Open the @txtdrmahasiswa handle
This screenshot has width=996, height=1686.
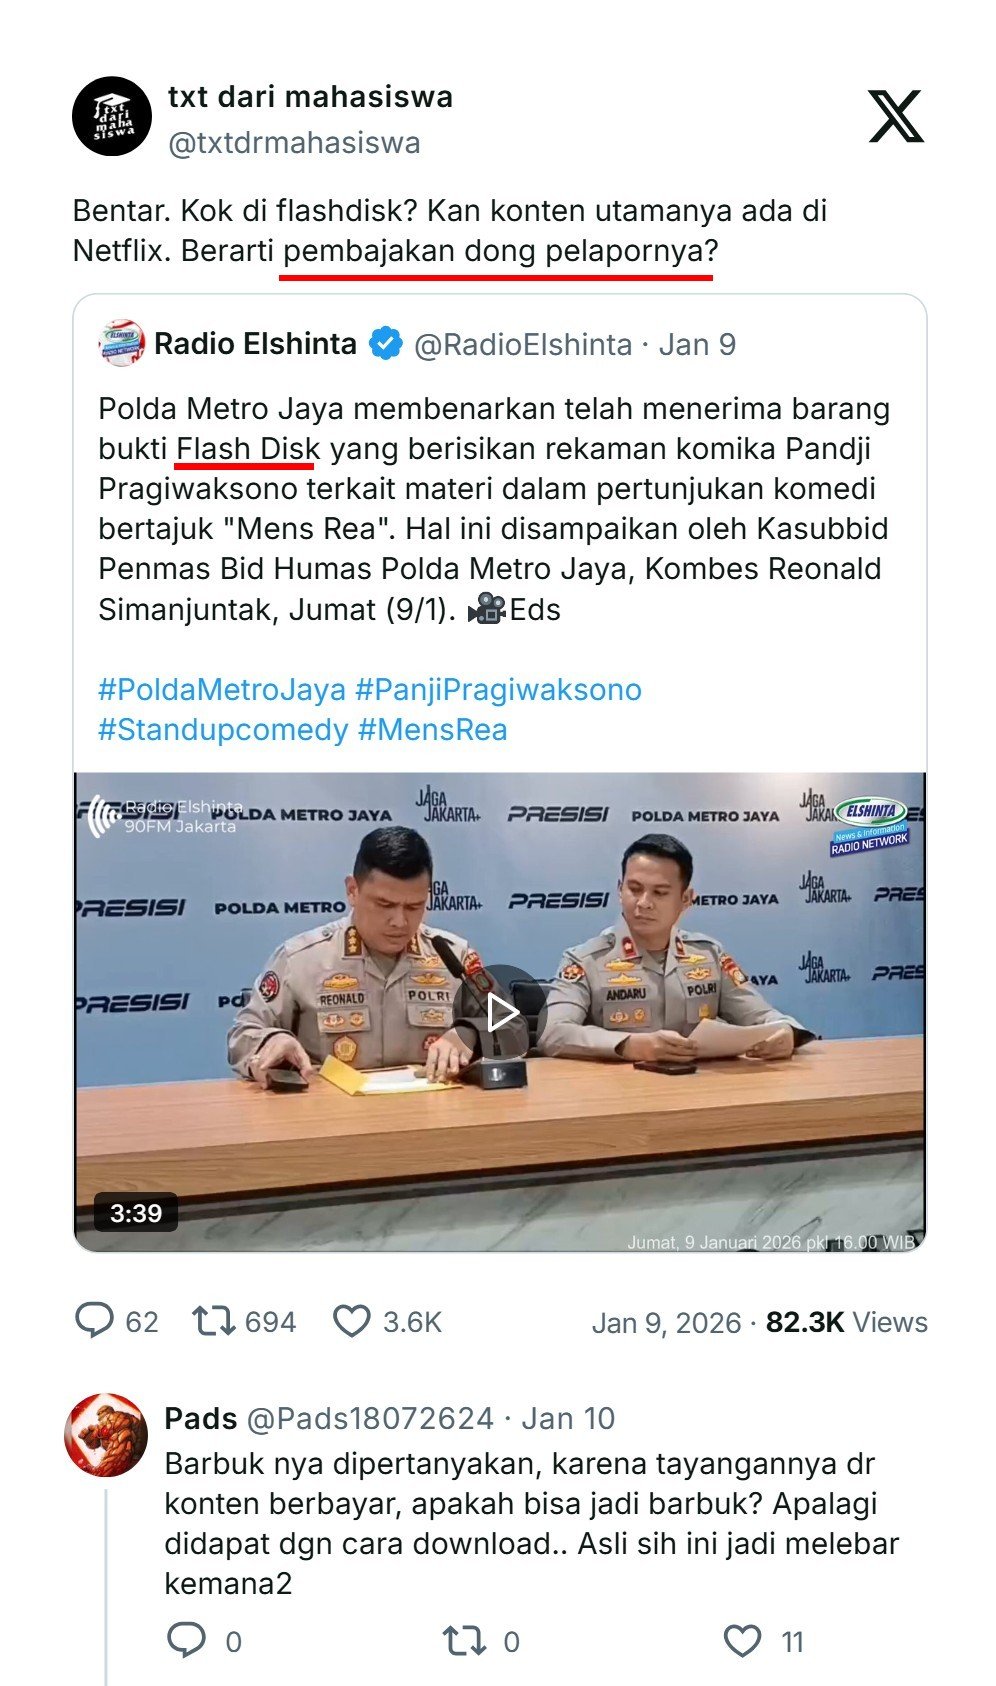[x=294, y=143]
